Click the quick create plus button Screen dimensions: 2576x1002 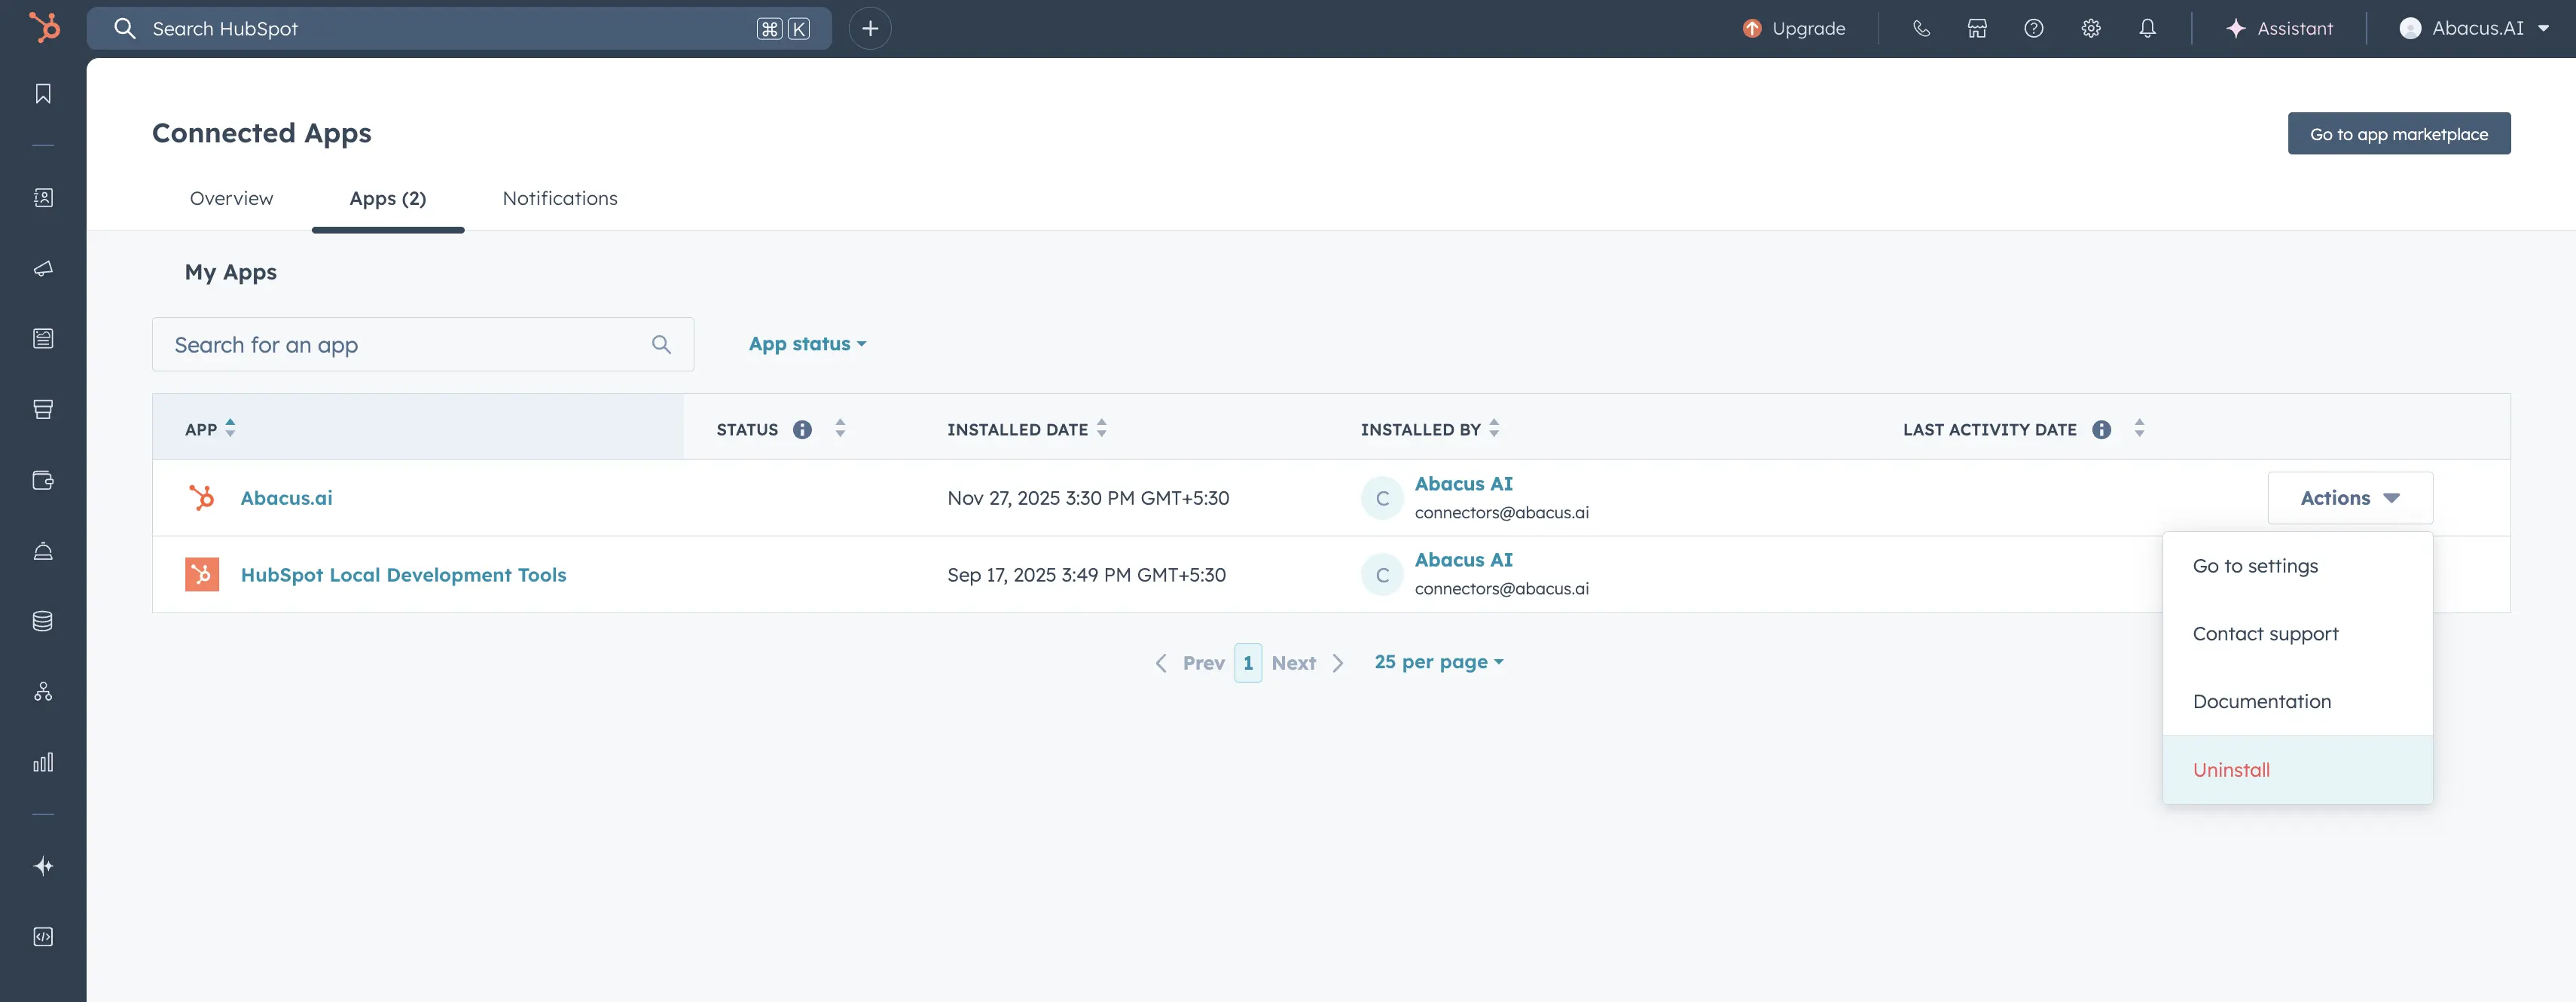pos(870,28)
